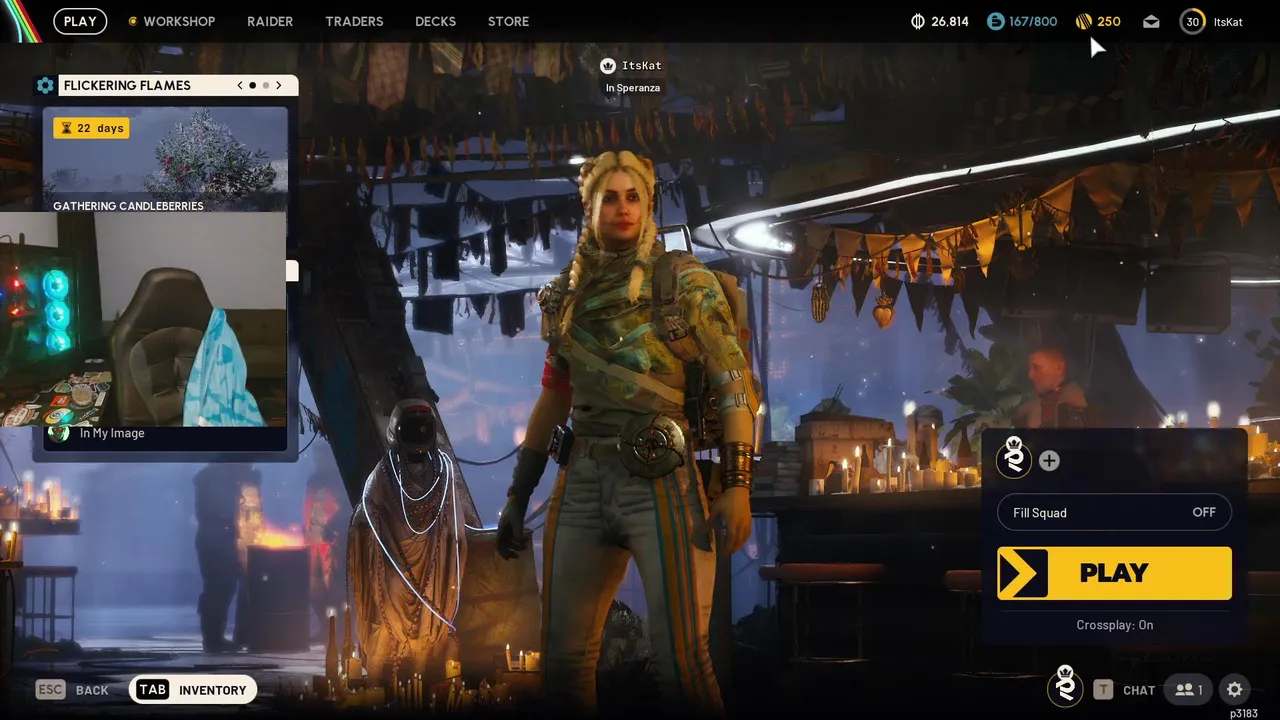Click the T key chat shortcut icon
This screenshot has width=1280, height=720.
[1103, 689]
